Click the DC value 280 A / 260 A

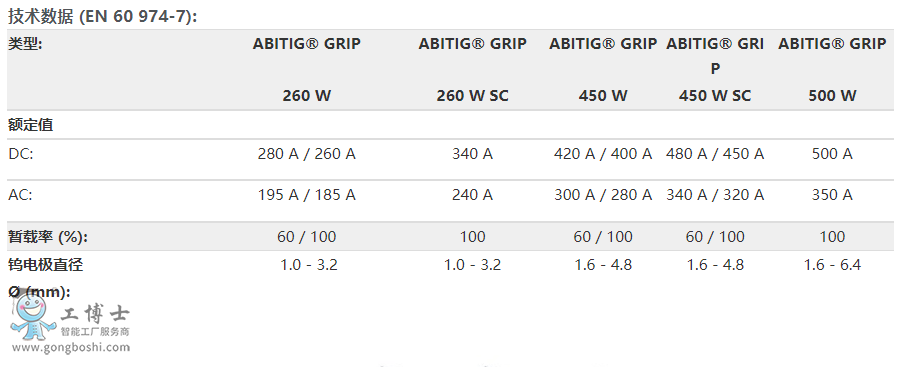coord(307,154)
